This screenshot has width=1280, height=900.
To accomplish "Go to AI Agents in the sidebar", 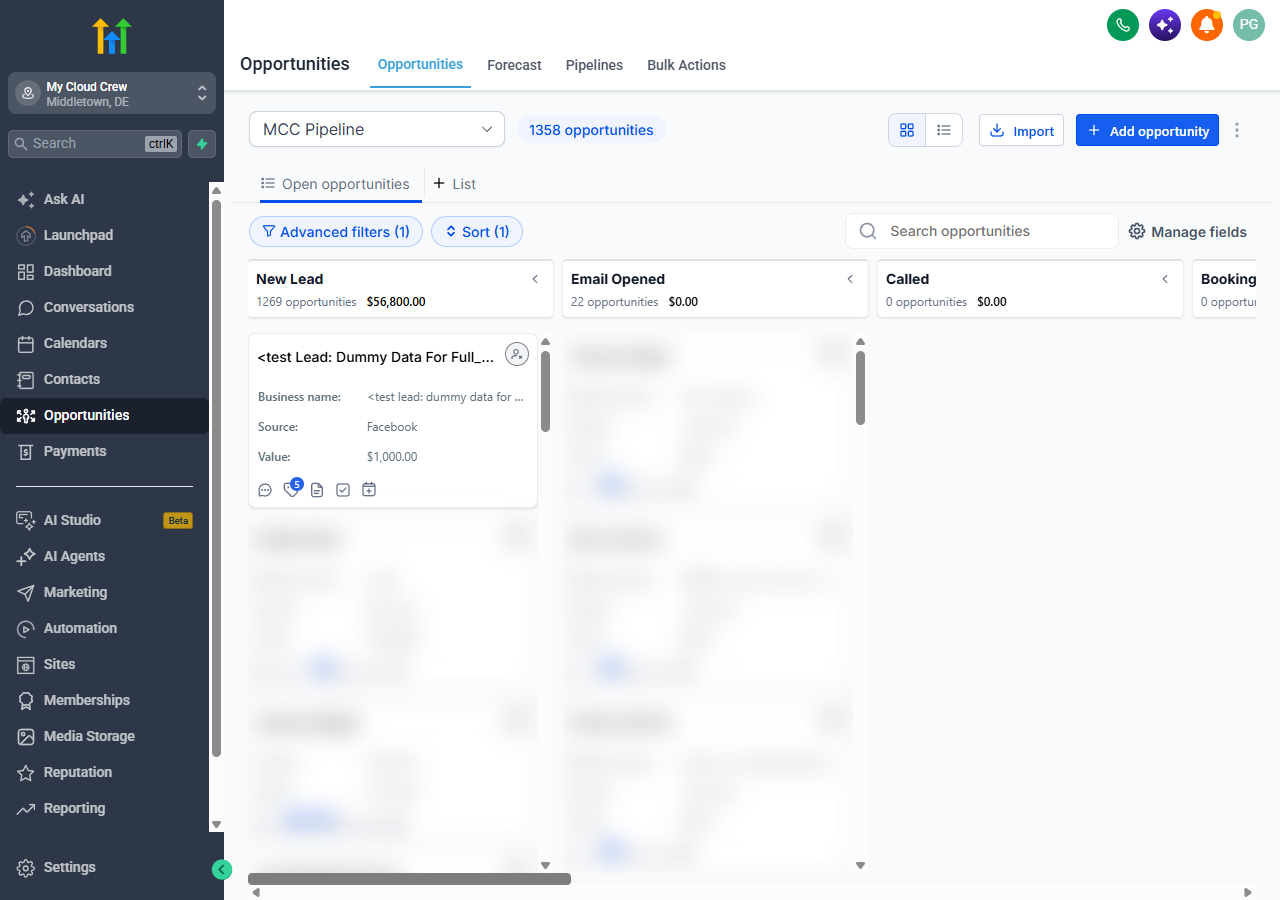I will tap(104, 556).
